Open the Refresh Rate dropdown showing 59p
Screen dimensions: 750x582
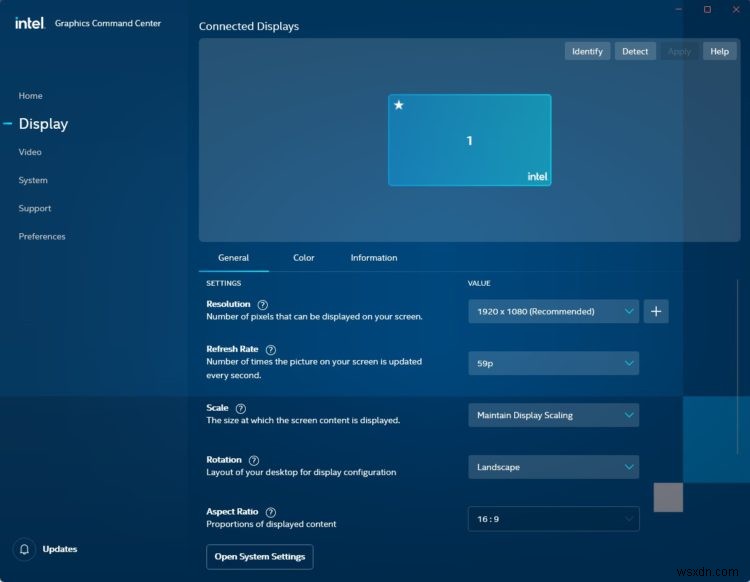pyautogui.click(x=553, y=363)
